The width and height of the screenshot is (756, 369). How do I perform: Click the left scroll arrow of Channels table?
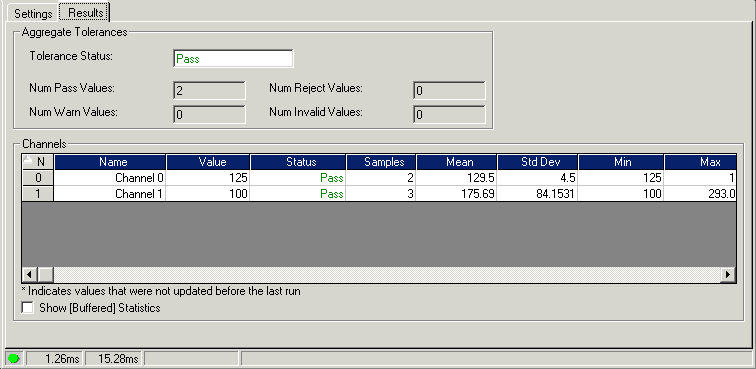point(29,274)
